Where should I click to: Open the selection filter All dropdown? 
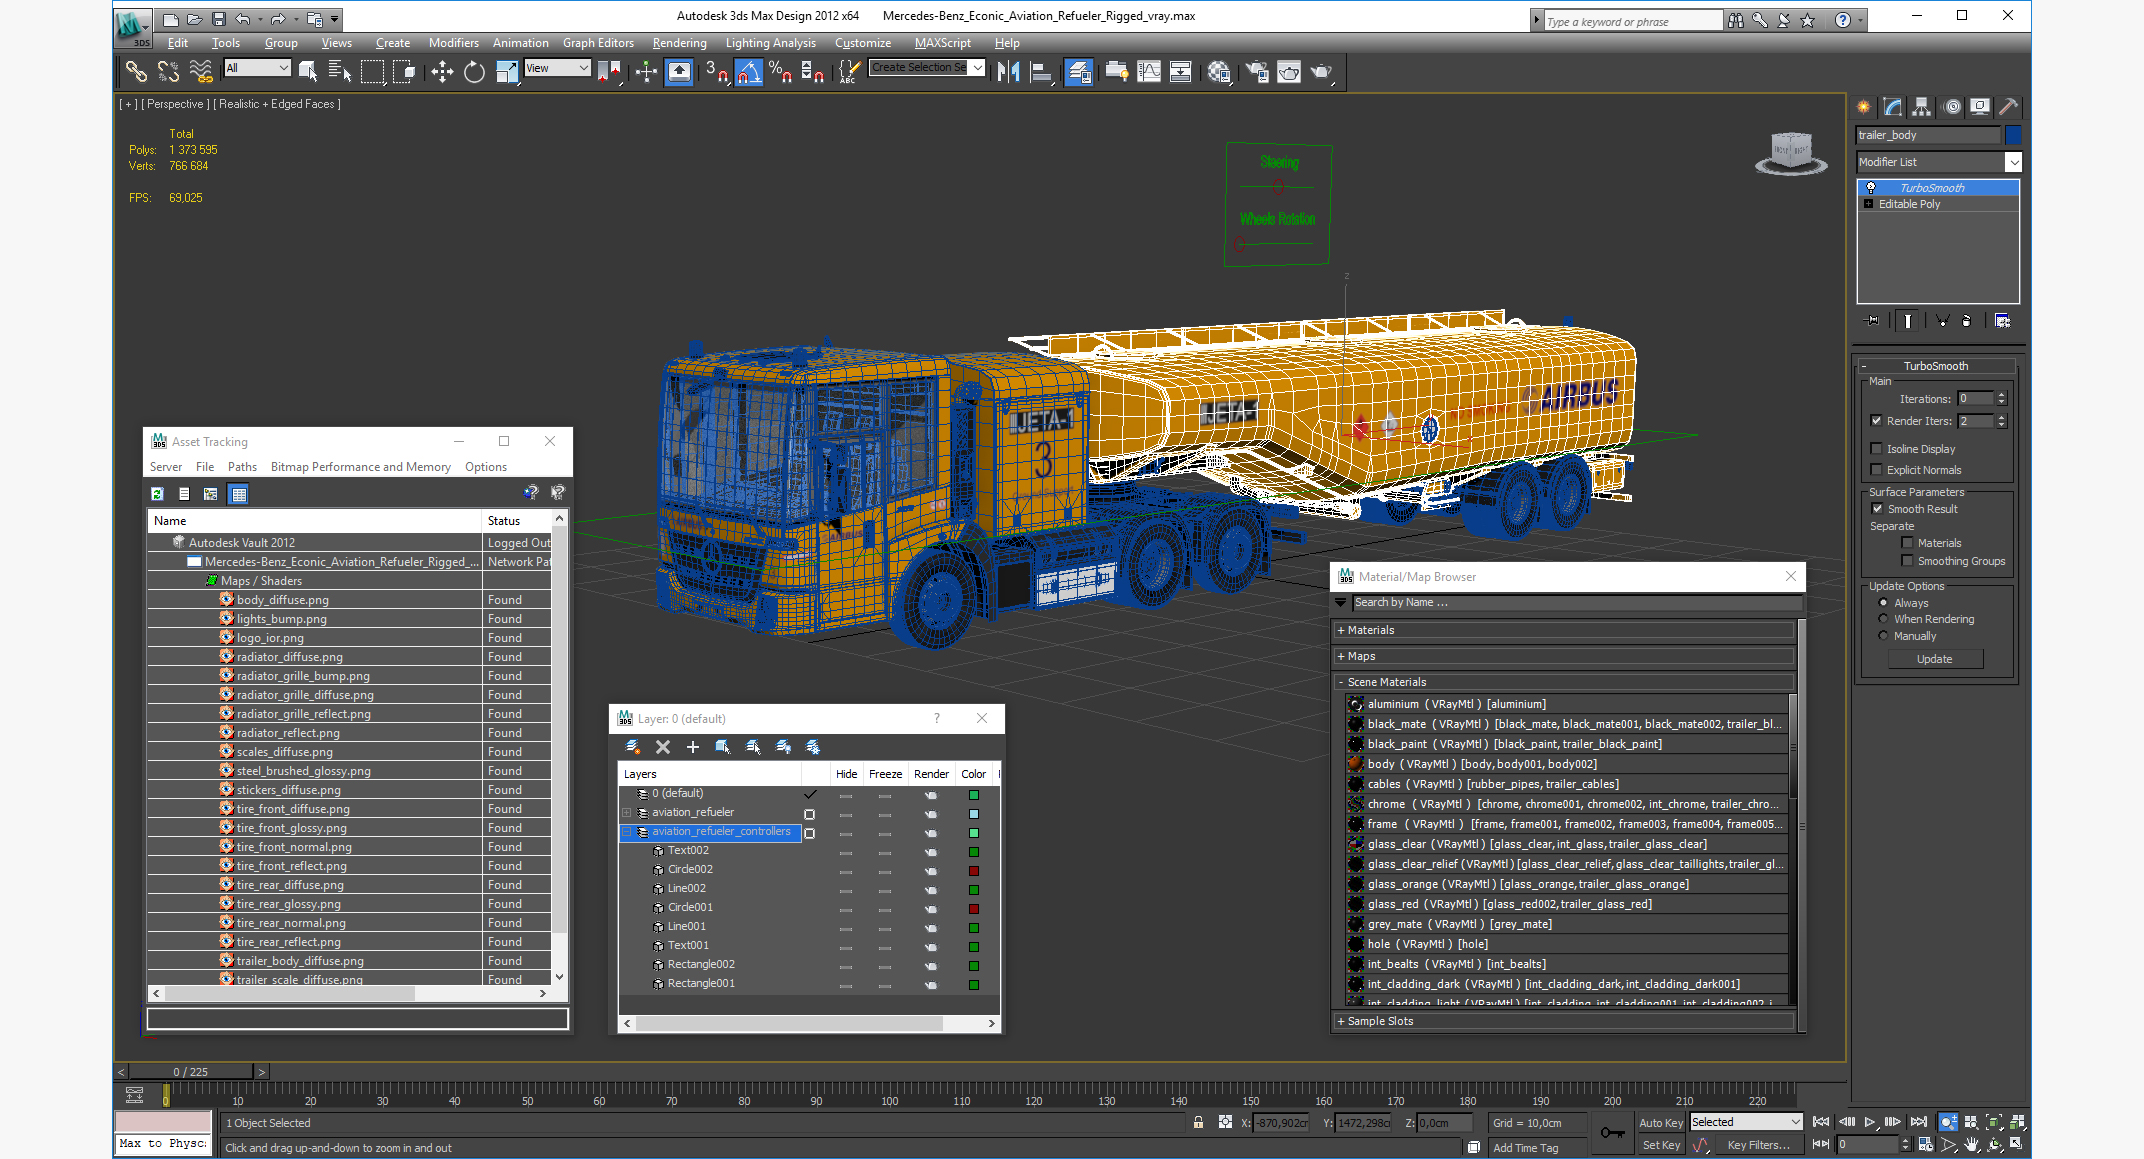(257, 68)
